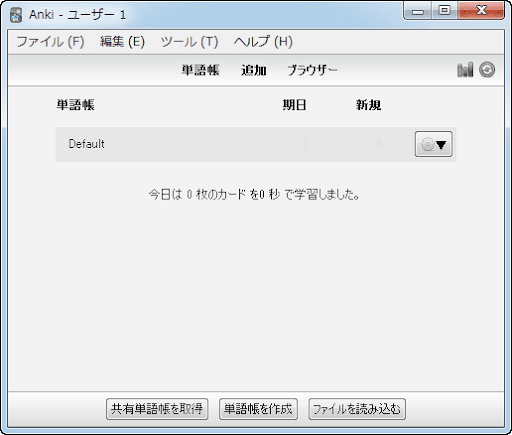Click the 今日は 0 枚のカード study summary text

coord(254,194)
